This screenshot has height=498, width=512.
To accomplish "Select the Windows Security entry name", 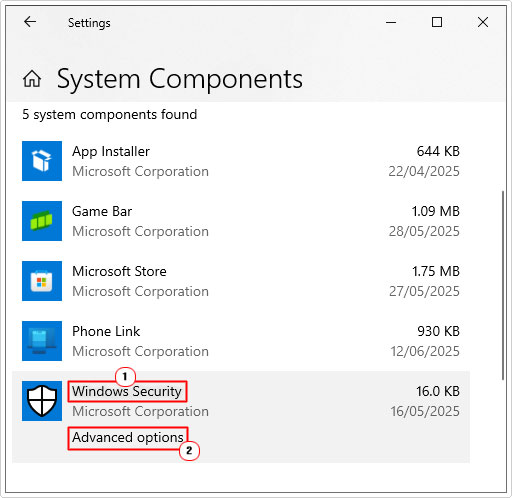I will click(x=127, y=391).
